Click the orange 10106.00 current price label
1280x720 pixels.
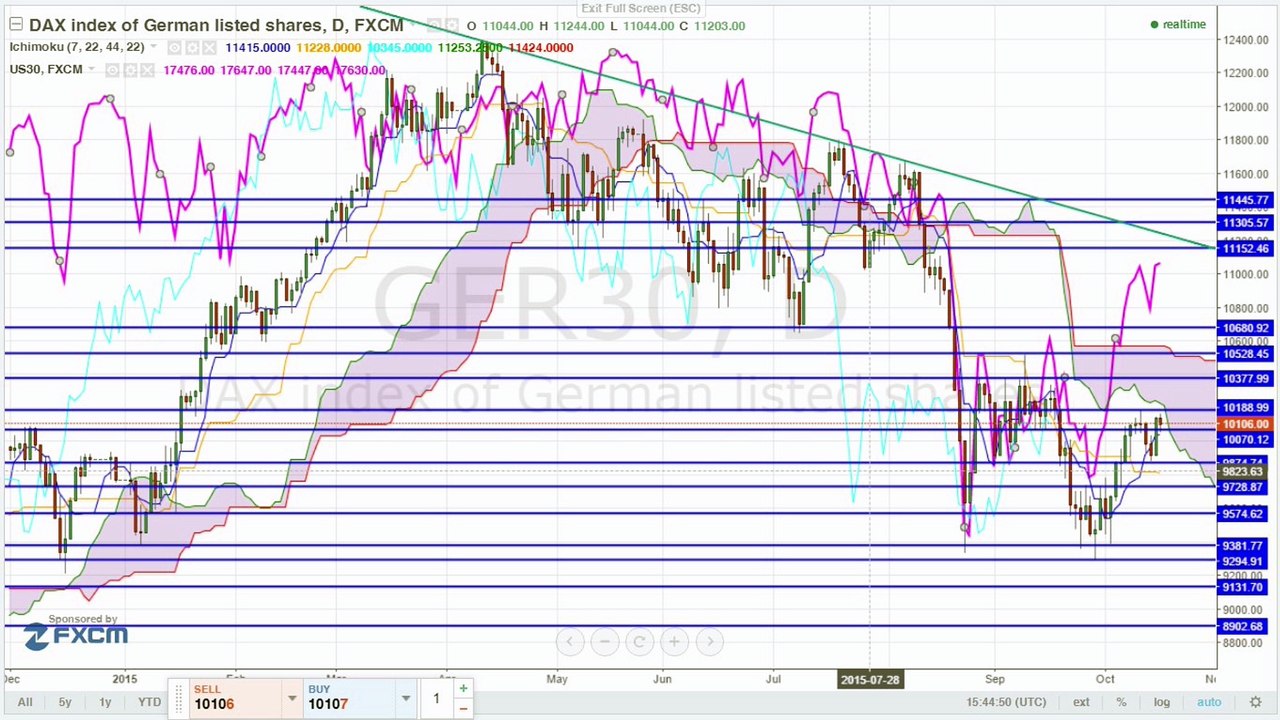click(1245, 424)
